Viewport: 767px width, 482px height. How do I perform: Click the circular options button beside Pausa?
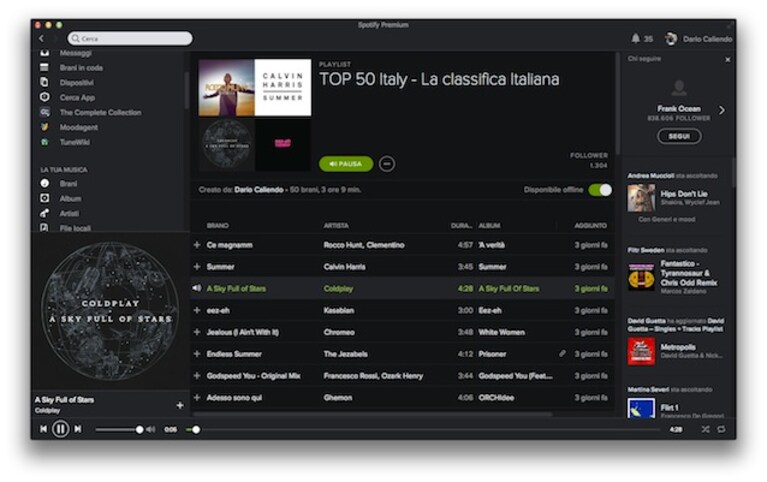(x=386, y=163)
